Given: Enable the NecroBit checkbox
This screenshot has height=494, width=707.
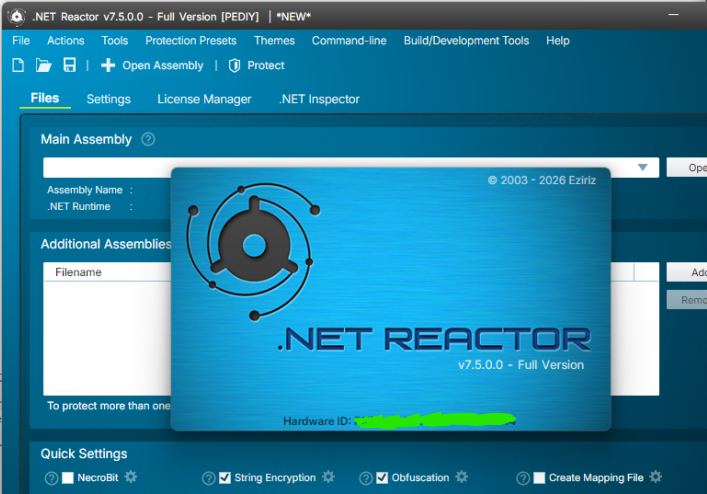Looking at the screenshot, I should (68, 478).
